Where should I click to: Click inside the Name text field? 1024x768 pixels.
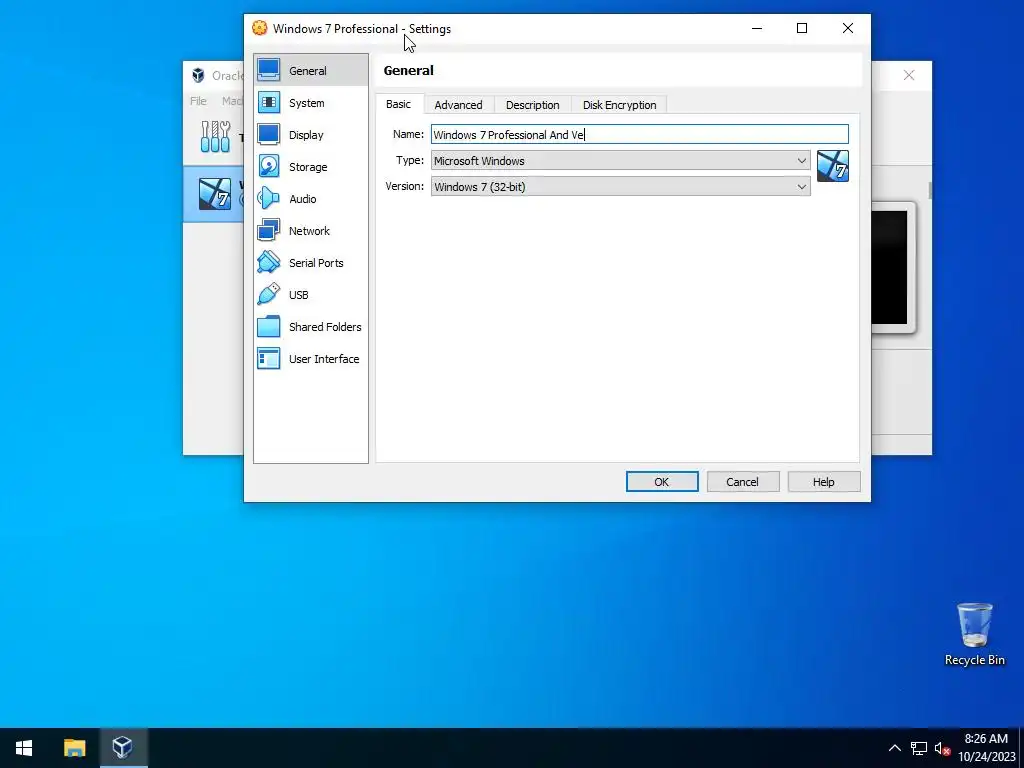point(639,135)
